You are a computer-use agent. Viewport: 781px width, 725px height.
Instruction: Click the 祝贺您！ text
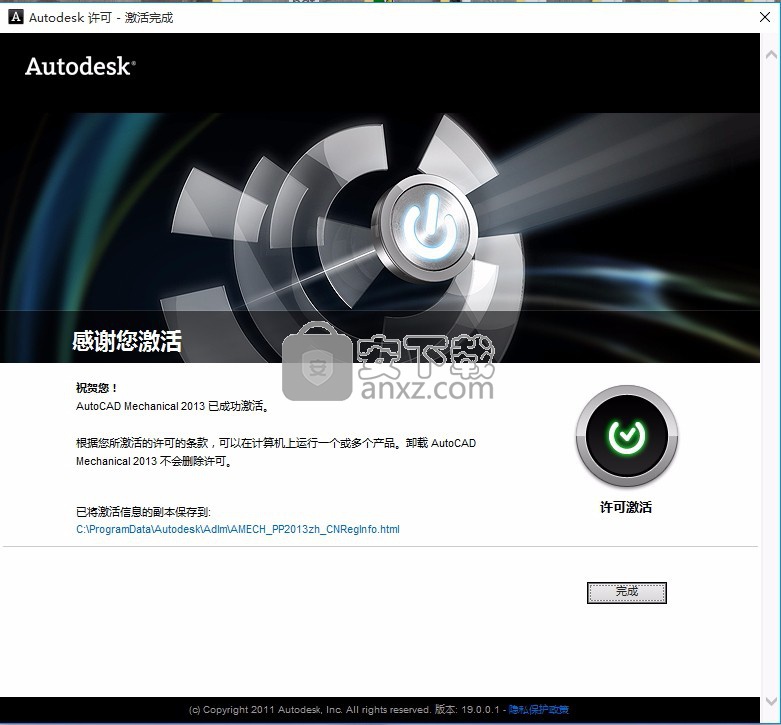pos(97,388)
